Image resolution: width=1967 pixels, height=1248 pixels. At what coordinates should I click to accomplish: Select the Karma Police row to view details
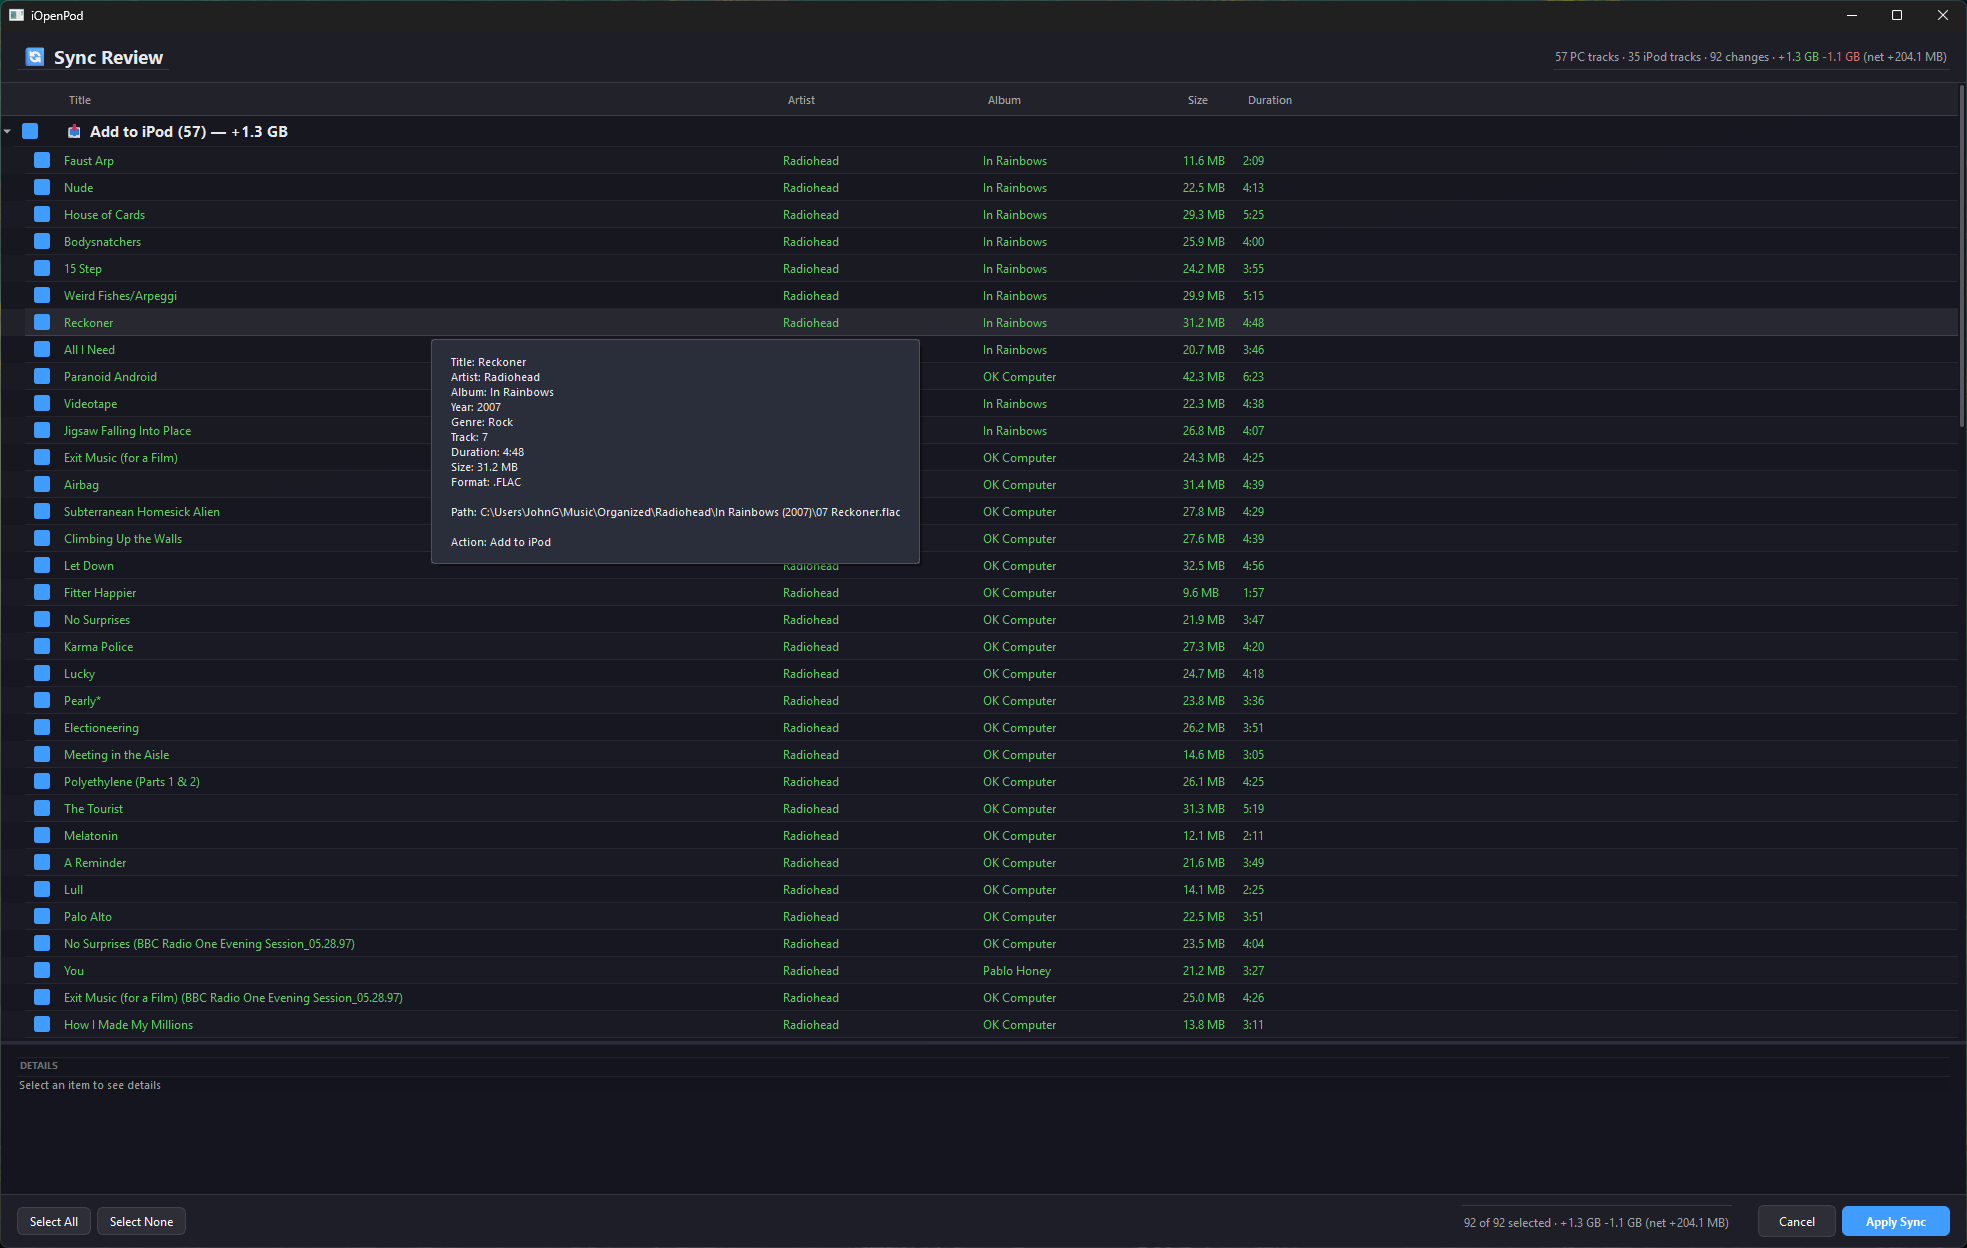click(x=400, y=646)
